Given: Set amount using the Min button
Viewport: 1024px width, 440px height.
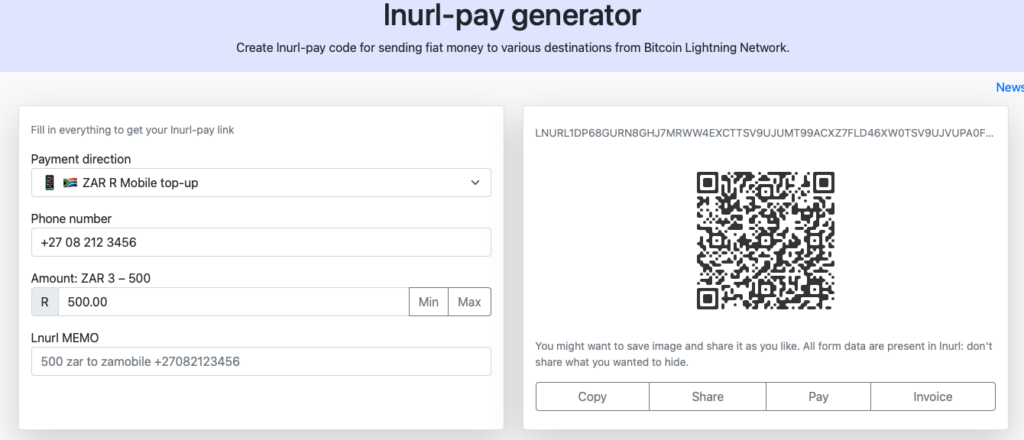Looking at the screenshot, I should [428, 302].
